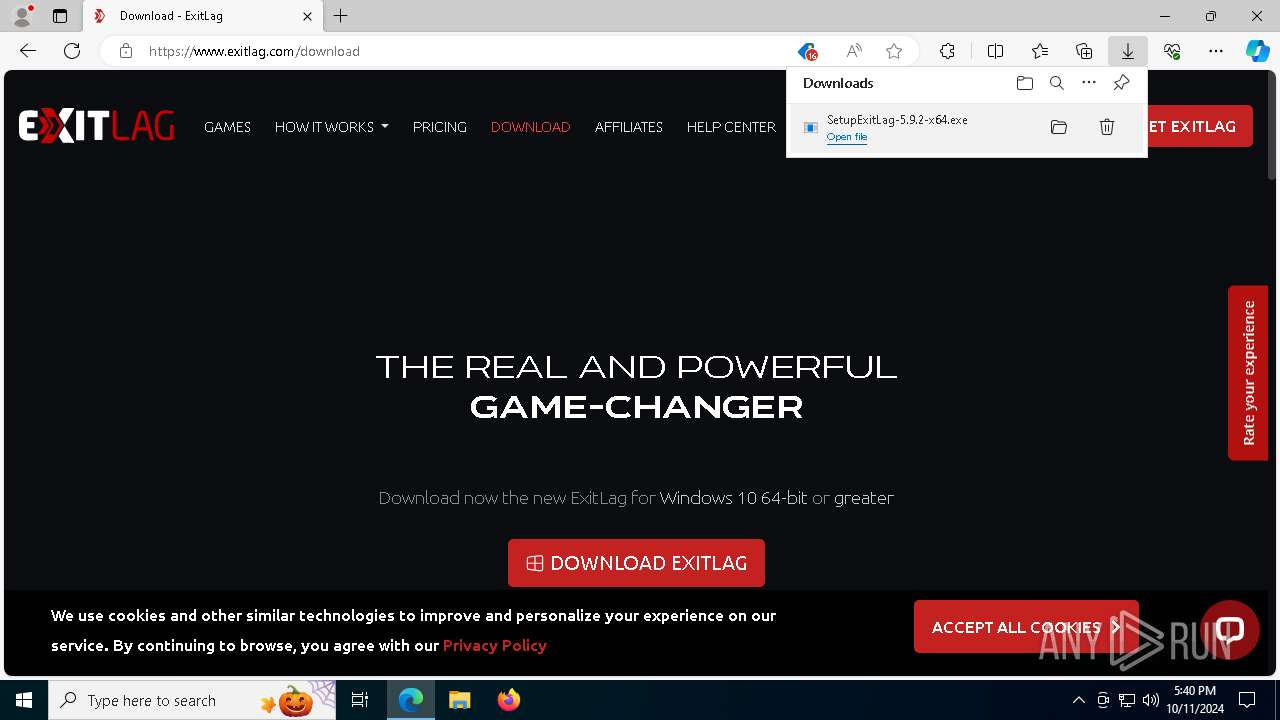Open the Extensions puzzle icon
This screenshot has height=720, width=1280.
tap(947, 51)
